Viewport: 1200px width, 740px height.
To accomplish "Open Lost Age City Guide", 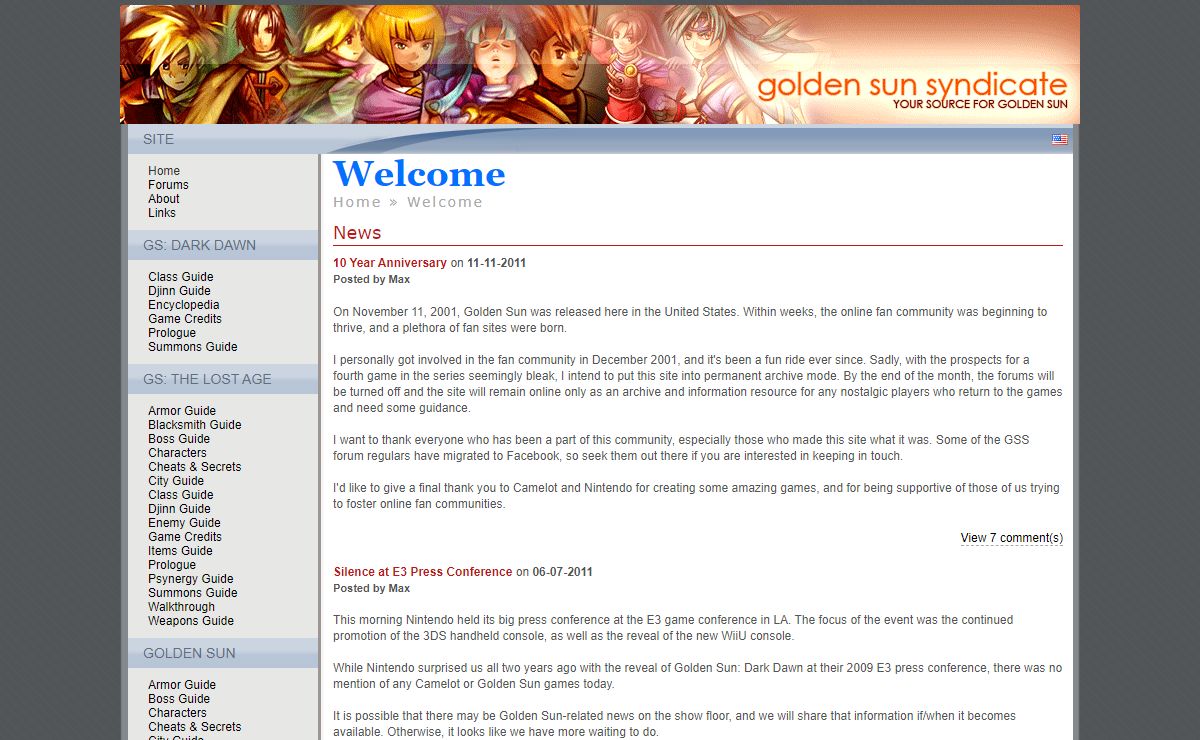I will click(x=176, y=481).
